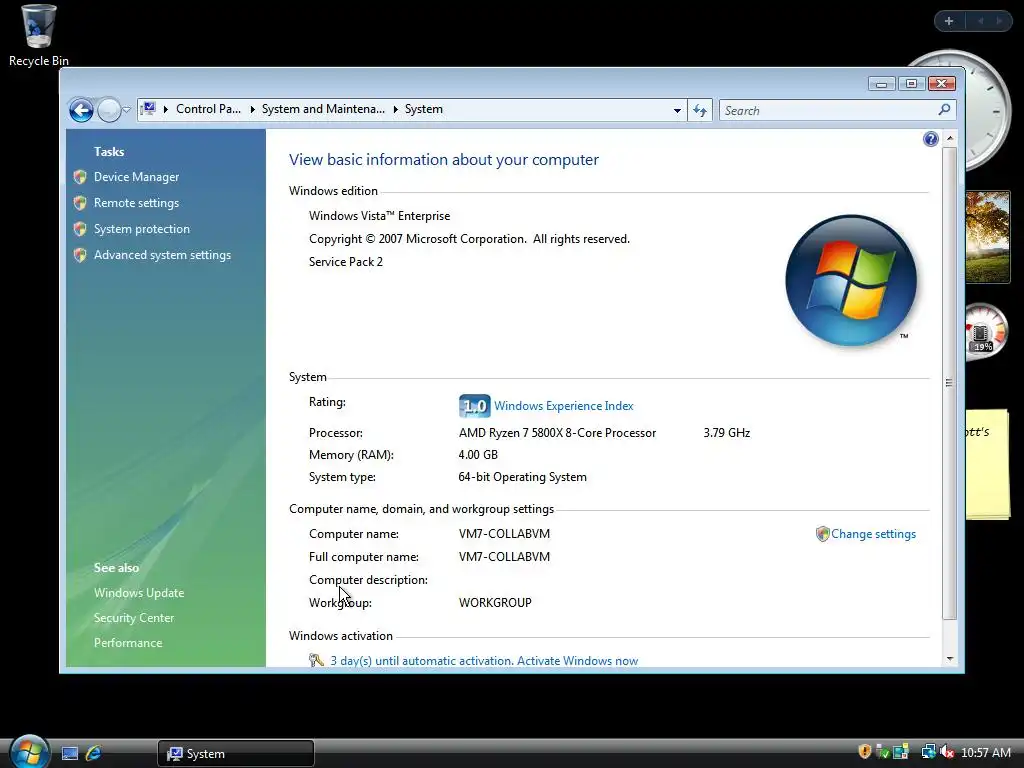Click the keys icon beside activation message
Screen dimensions: 1024x768
[x=317, y=660]
